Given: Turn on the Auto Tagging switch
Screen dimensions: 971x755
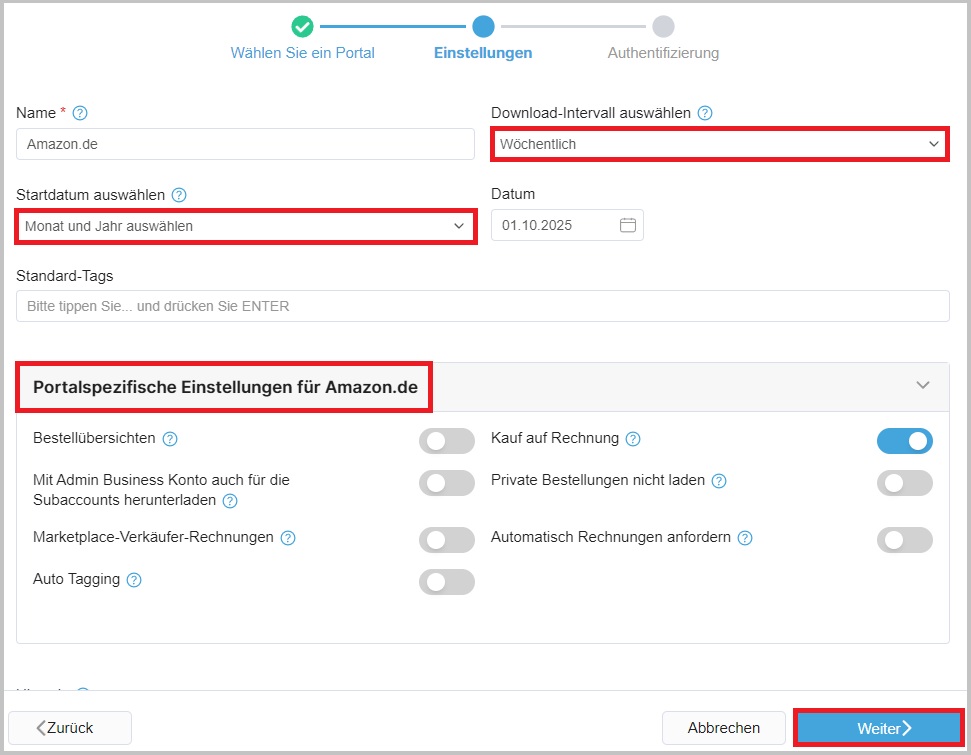Looking at the screenshot, I should point(446,582).
